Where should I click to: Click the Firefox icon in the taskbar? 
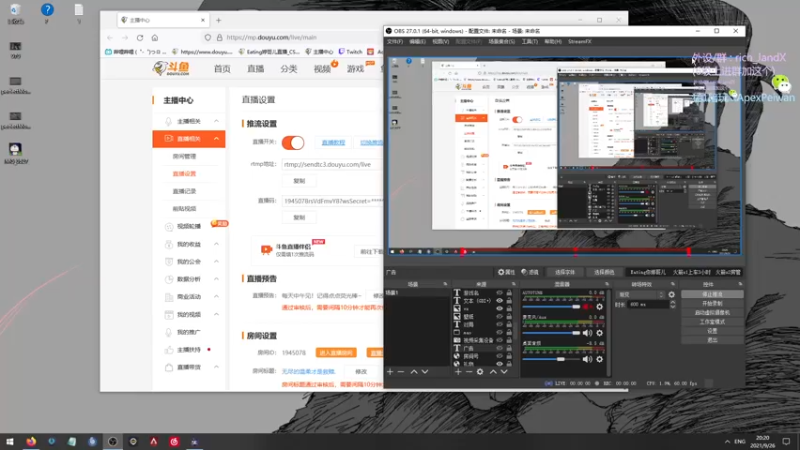coord(31,441)
